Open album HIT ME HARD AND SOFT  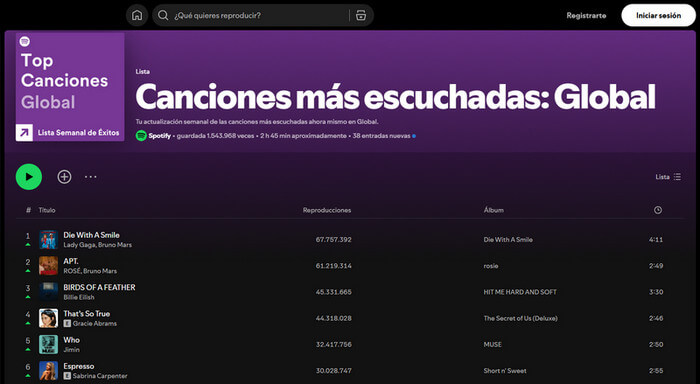(x=520, y=292)
